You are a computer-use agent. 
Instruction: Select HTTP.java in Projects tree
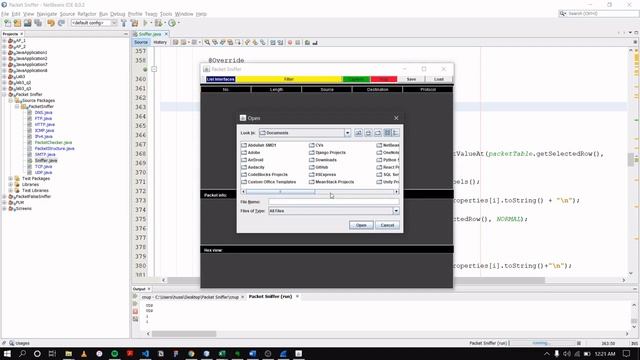[44, 124]
